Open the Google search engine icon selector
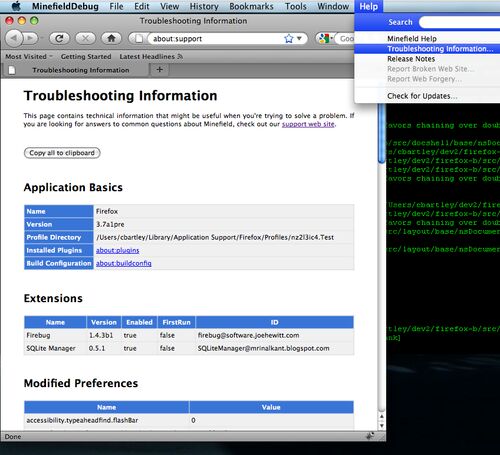Viewport: 500px width, 455px height. 325,39
